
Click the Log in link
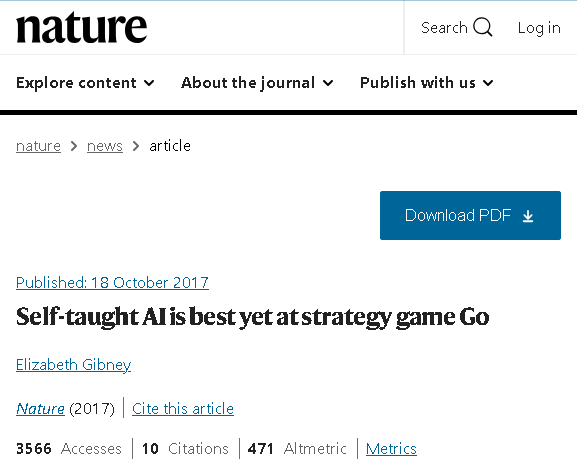(539, 28)
